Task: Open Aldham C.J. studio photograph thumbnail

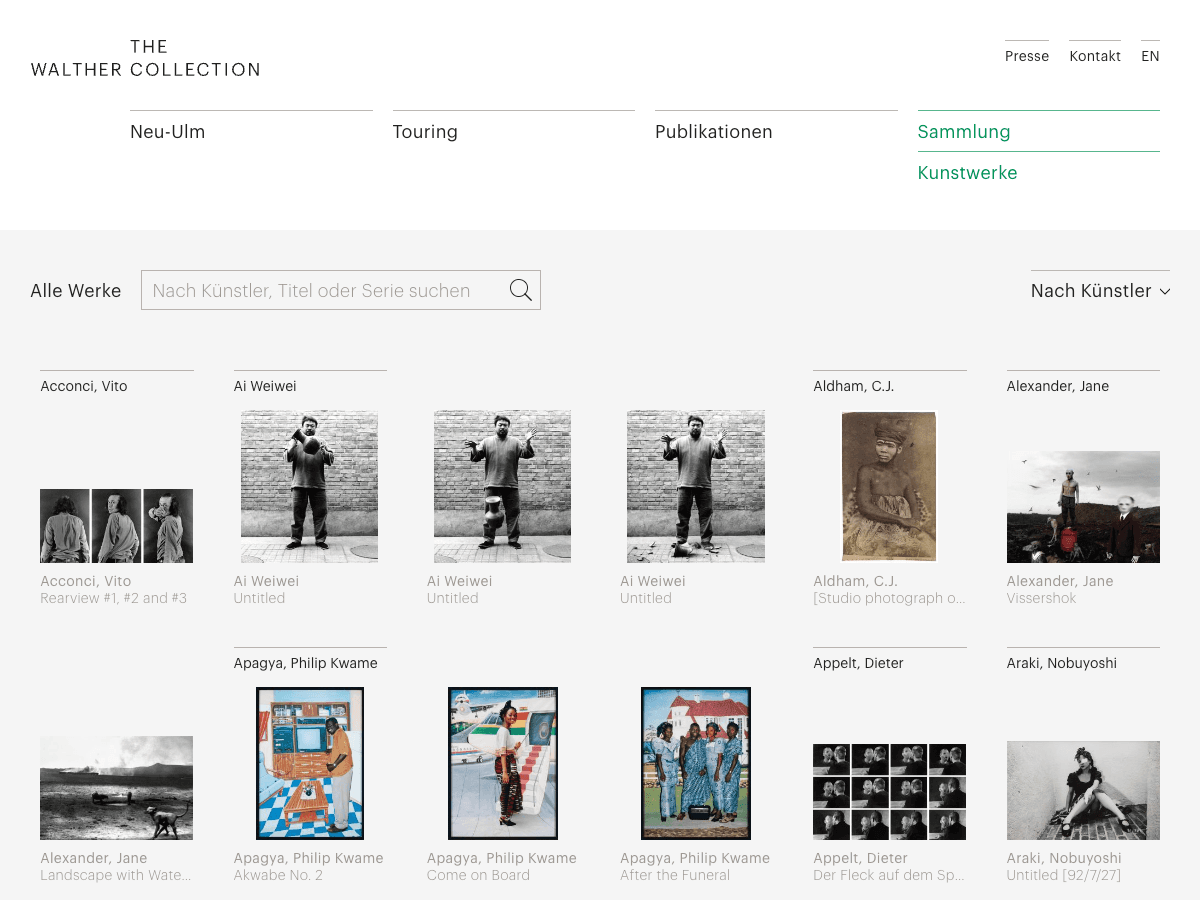Action: point(889,486)
